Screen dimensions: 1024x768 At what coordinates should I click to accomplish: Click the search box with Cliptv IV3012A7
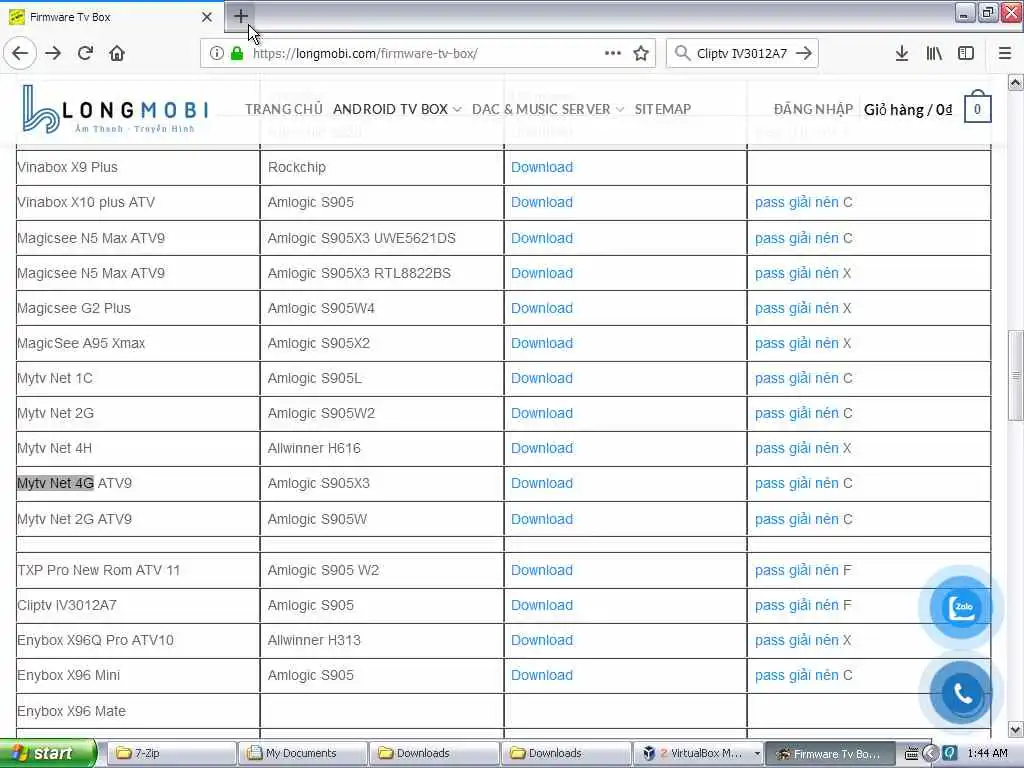point(741,54)
